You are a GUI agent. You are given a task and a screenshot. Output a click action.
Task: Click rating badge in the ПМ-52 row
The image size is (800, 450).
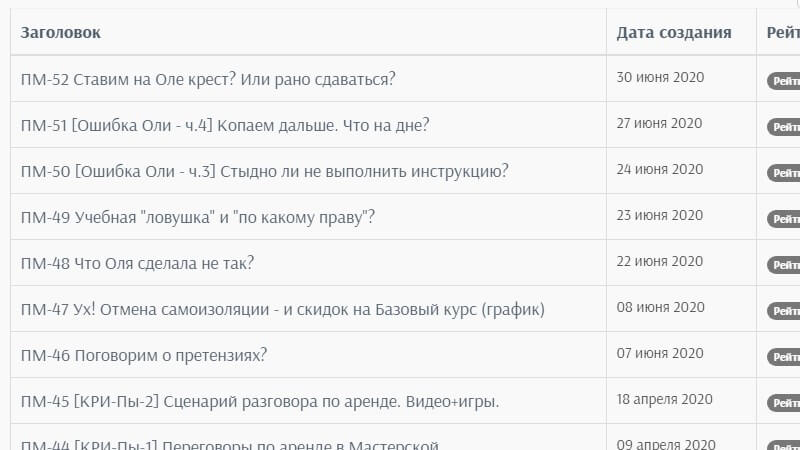click(784, 81)
